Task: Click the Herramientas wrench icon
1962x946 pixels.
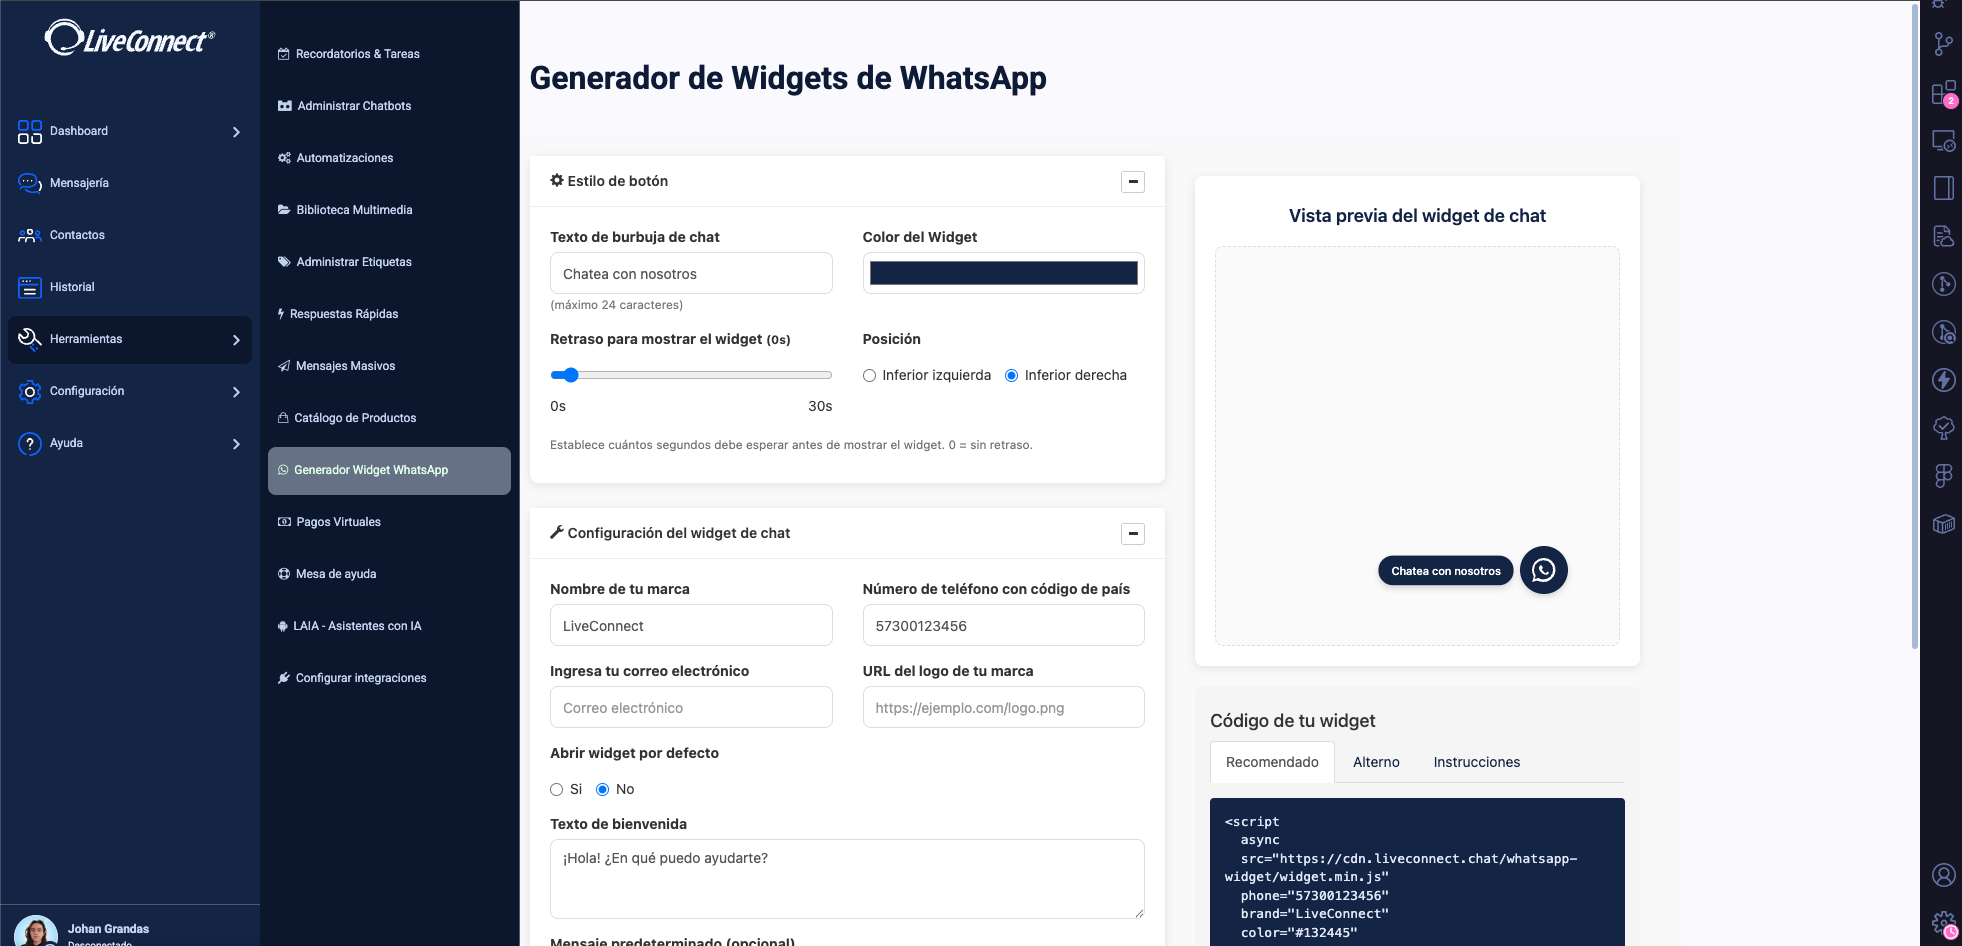Action: tap(30, 340)
